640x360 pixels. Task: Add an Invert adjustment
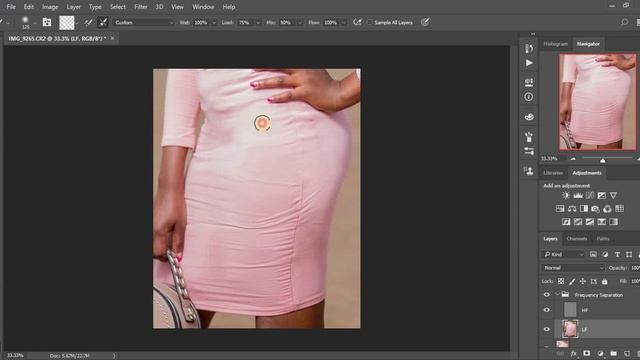[x=566, y=222]
